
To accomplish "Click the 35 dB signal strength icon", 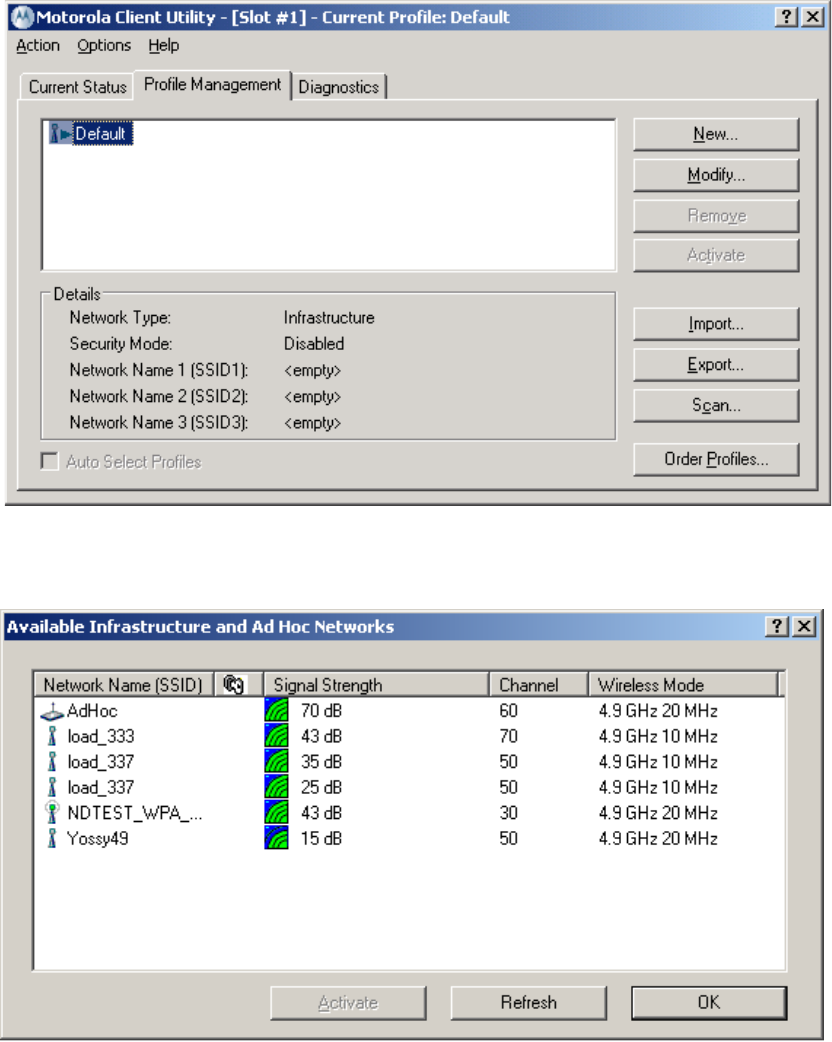I will pyautogui.click(x=276, y=762).
